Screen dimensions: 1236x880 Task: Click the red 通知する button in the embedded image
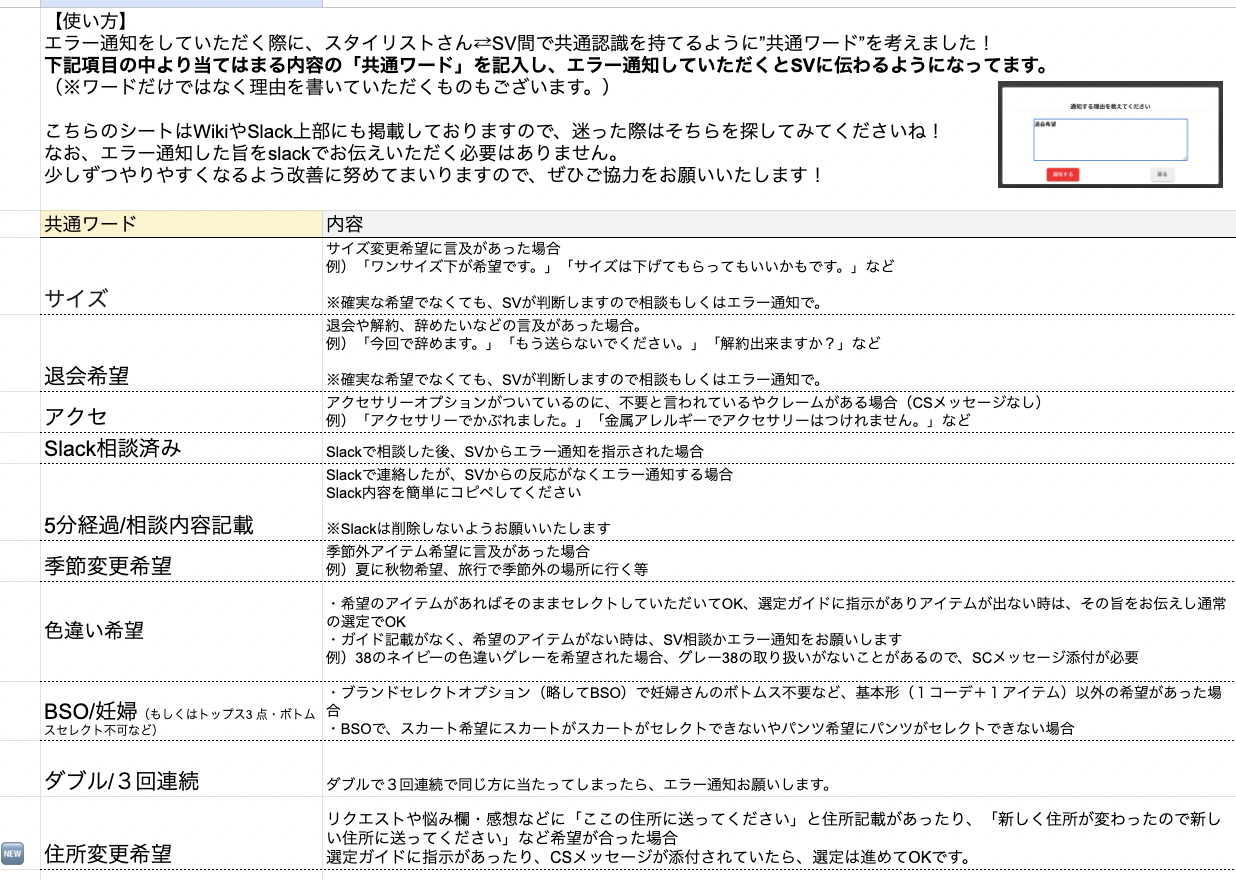tap(1062, 174)
